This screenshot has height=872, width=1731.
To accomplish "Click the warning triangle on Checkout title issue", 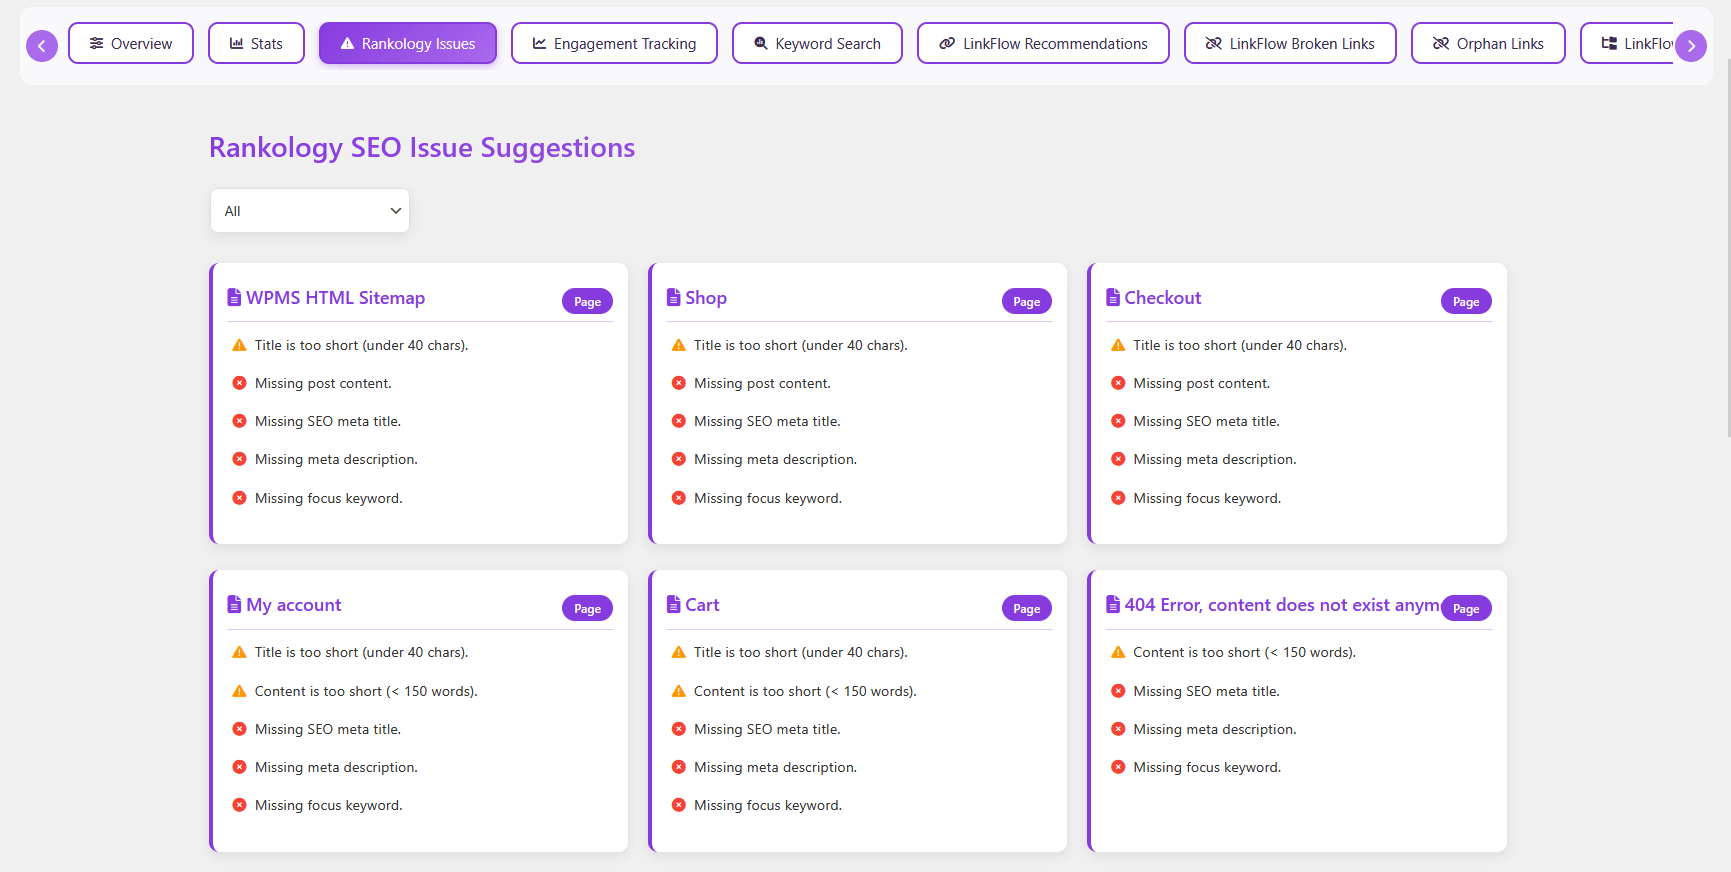I will [1118, 345].
